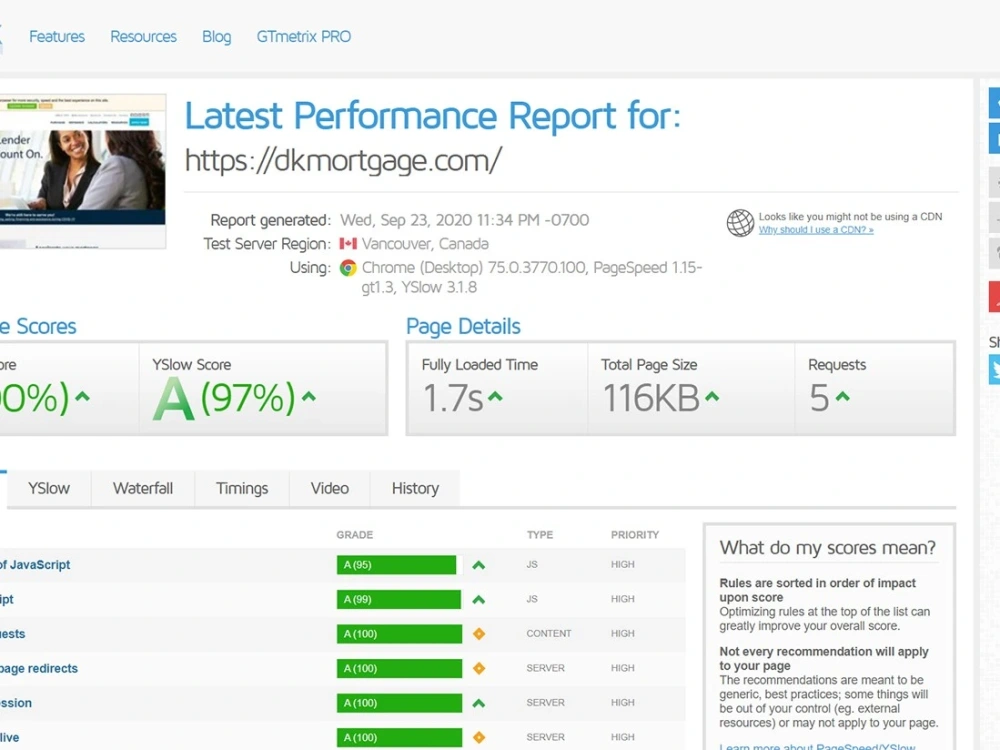Click the 'Vancouver, Canada' server region text
This screenshot has width=1000, height=750.
pyautogui.click(x=425, y=244)
